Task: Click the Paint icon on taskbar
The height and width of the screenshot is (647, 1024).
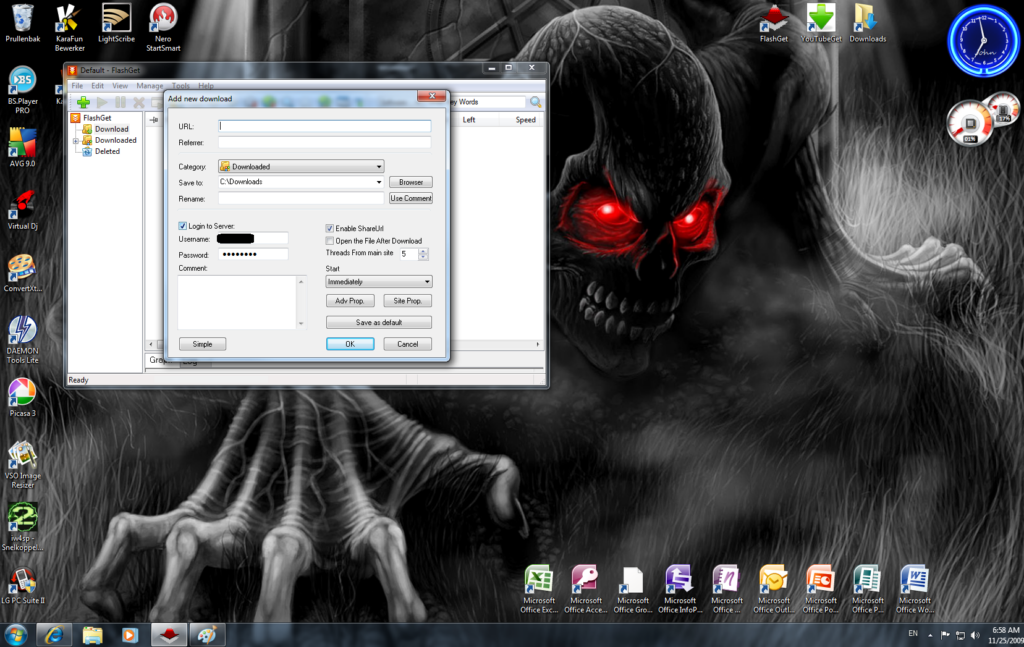Action: (x=207, y=635)
